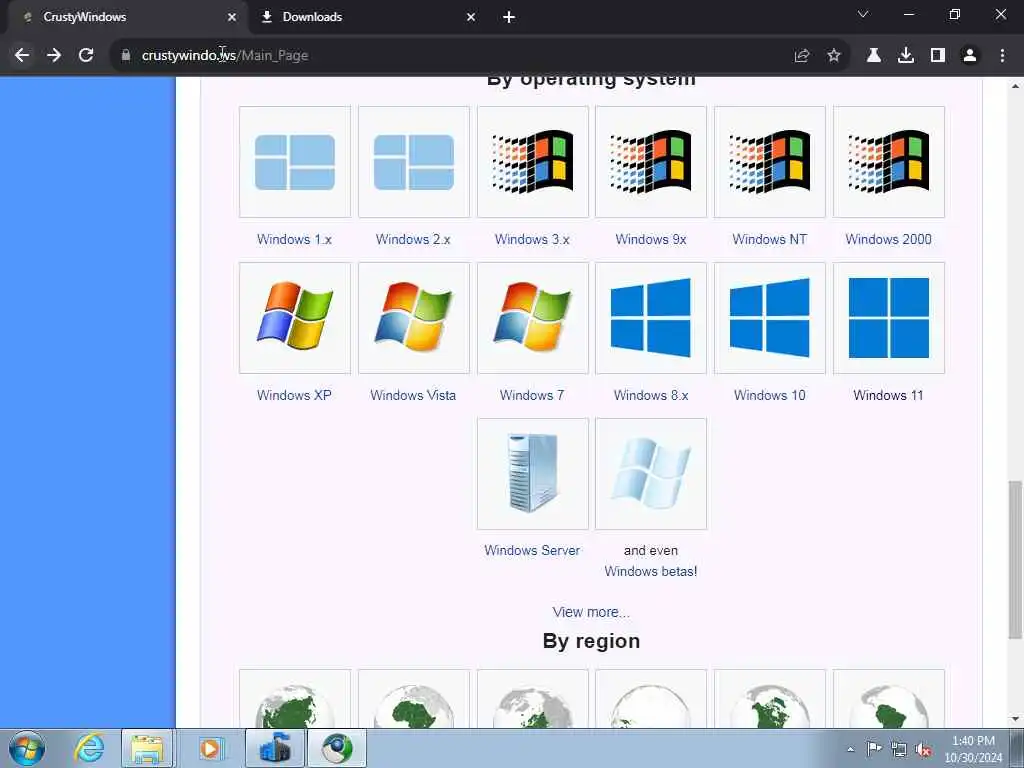Open the Windows 1.x logo thumbnail

[x=295, y=162]
